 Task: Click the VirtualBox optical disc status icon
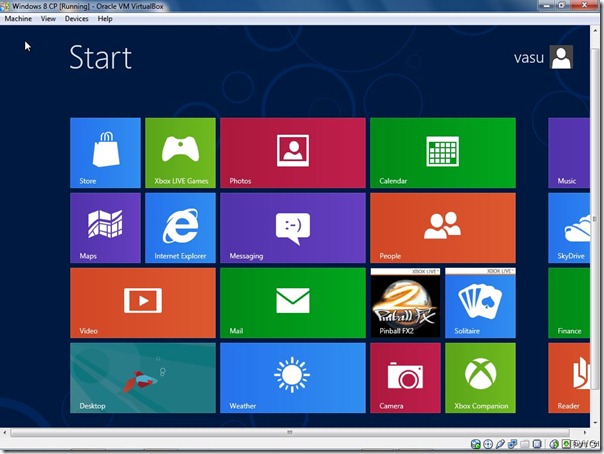click(488, 444)
